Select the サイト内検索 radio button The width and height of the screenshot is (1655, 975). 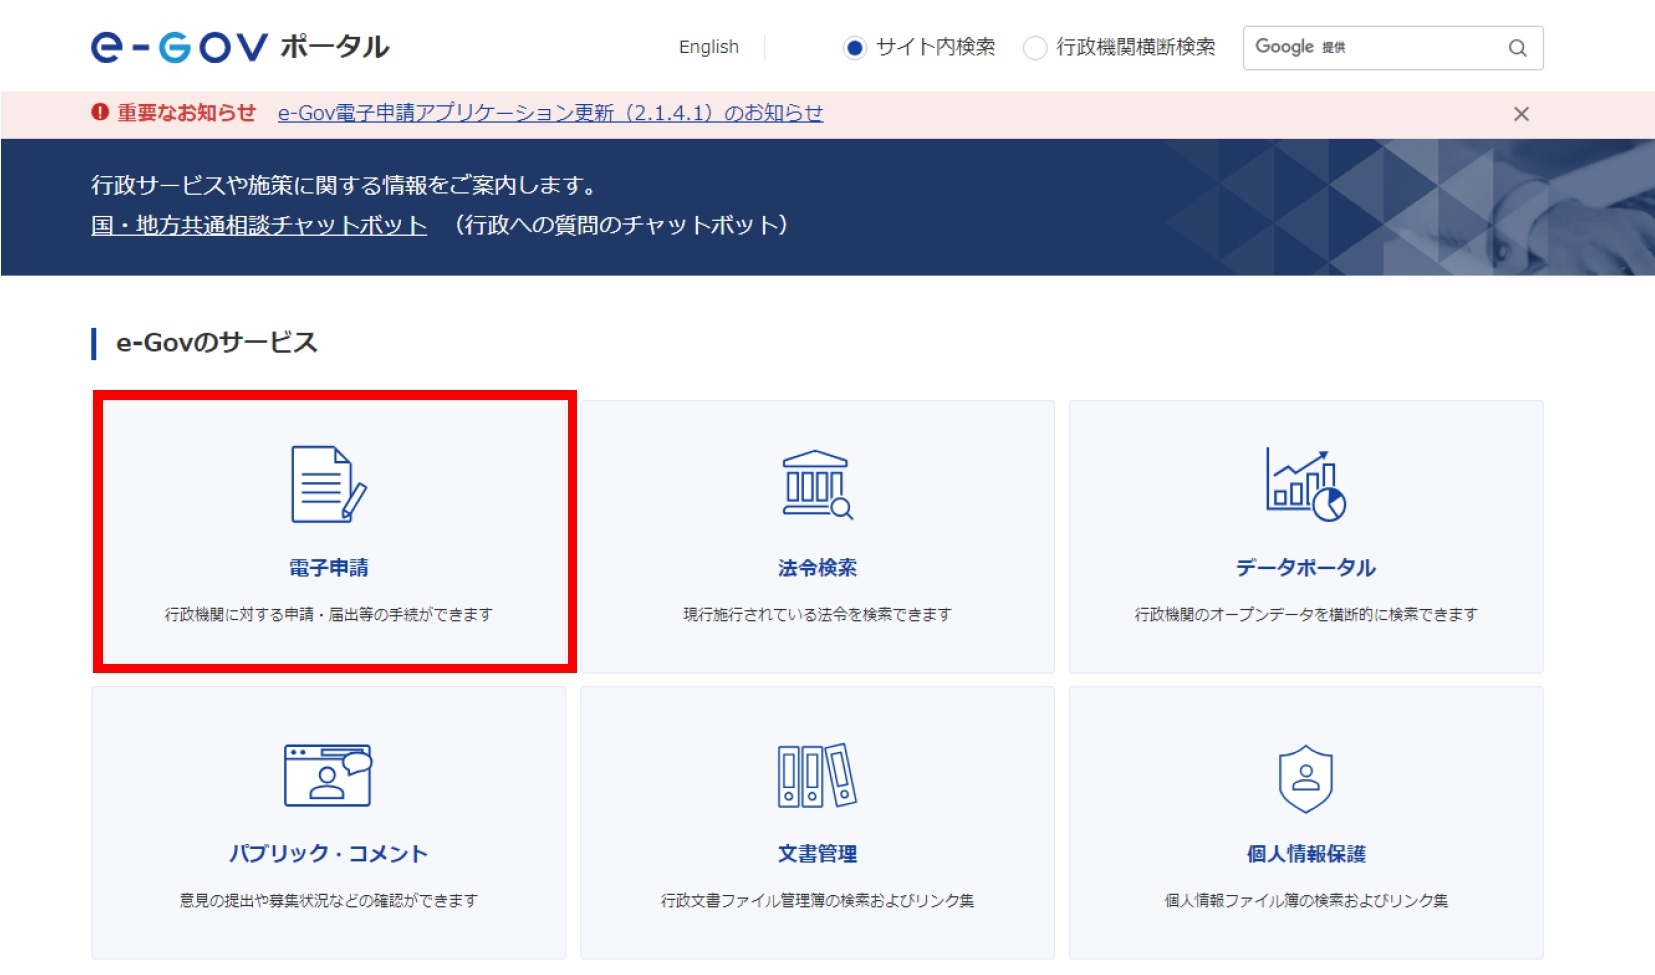(x=854, y=47)
